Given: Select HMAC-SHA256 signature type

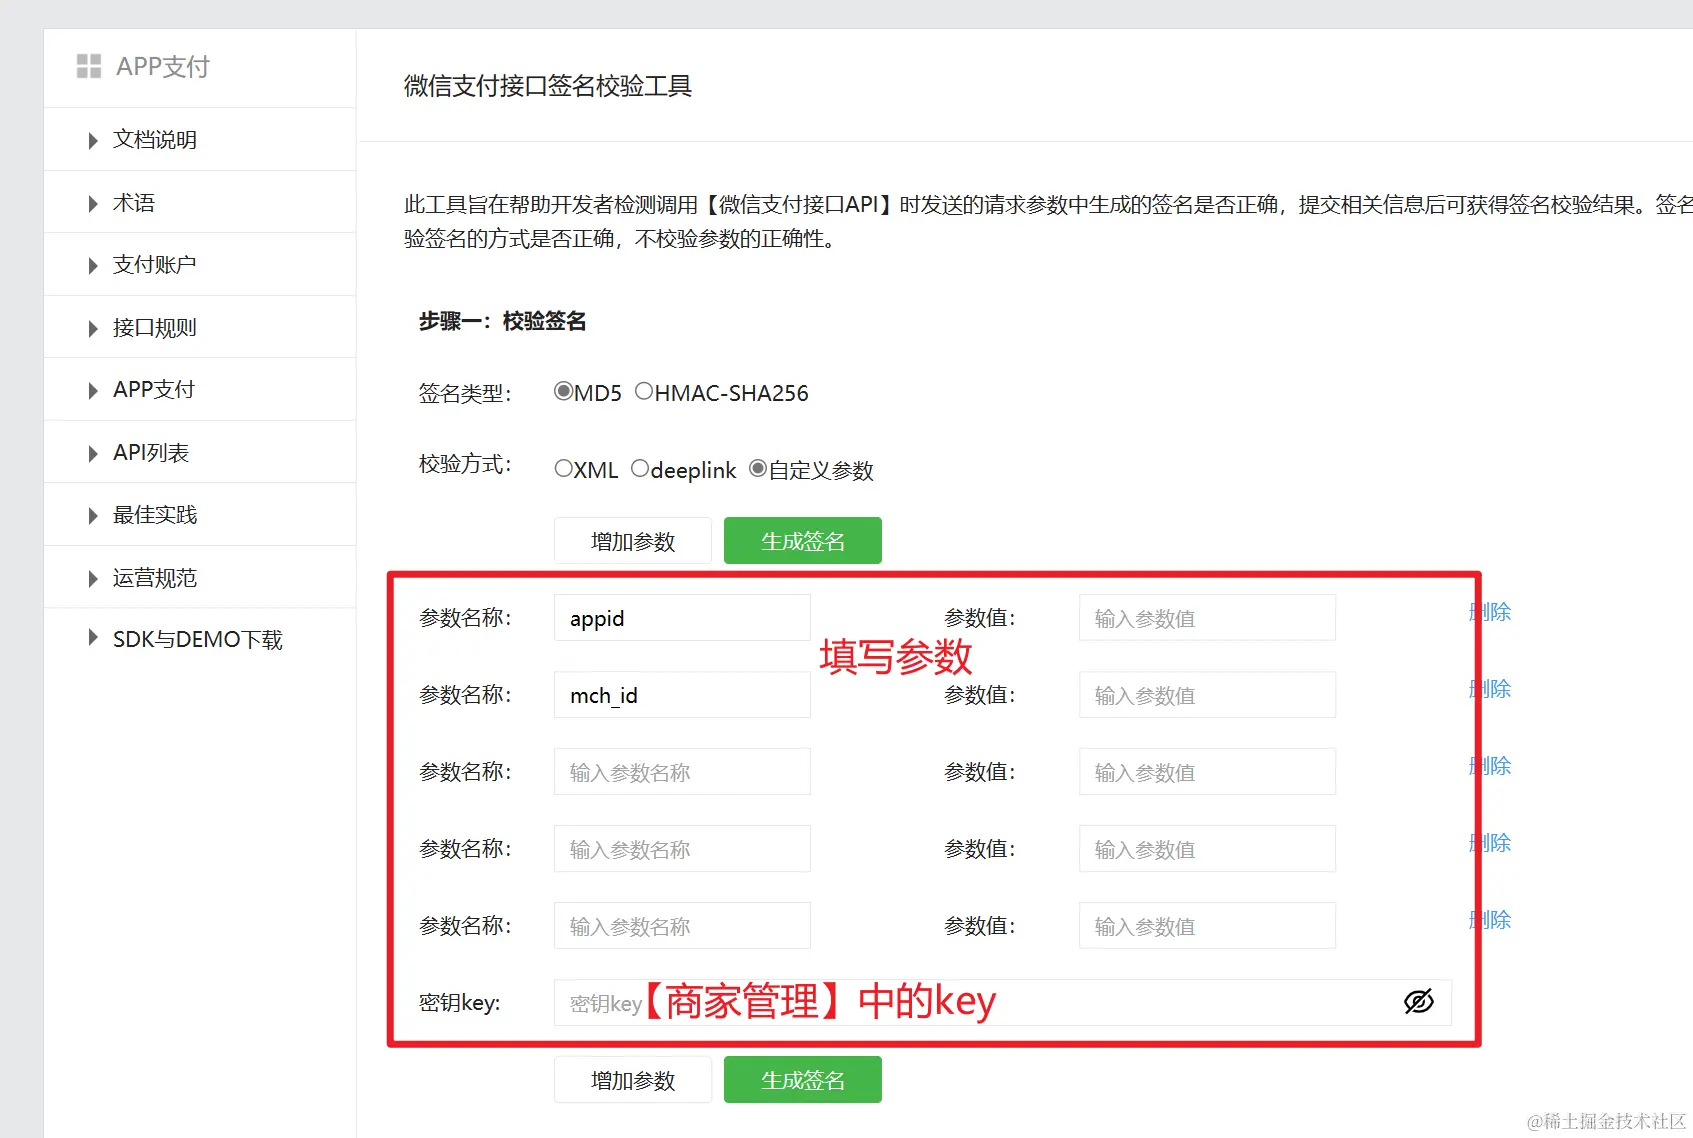Looking at the screenshot, I should 645,392.
